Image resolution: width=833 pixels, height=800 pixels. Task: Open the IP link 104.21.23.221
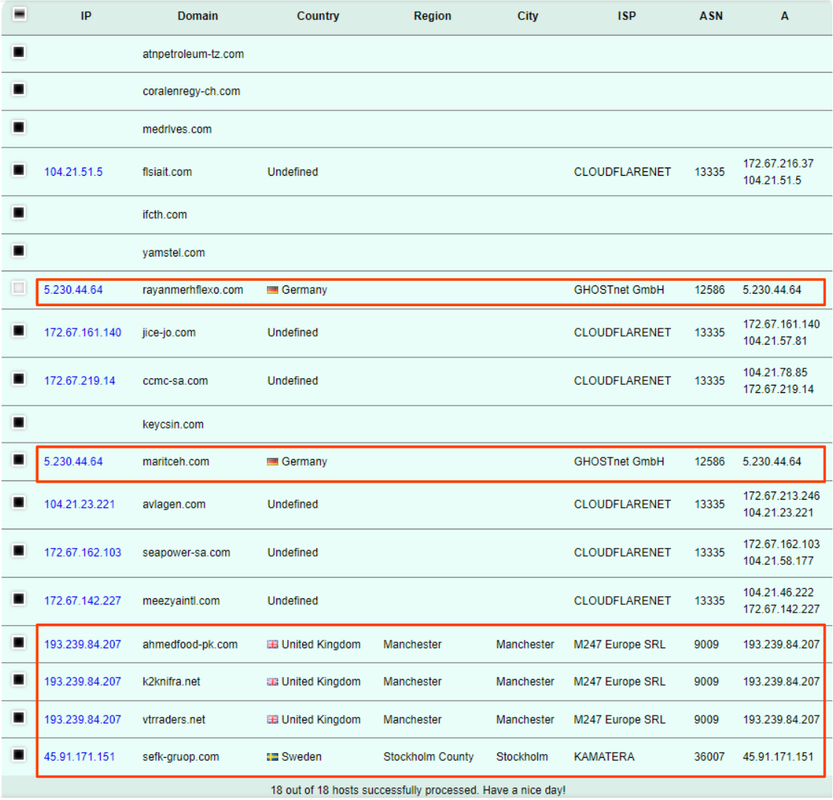(x=80, y=504)
